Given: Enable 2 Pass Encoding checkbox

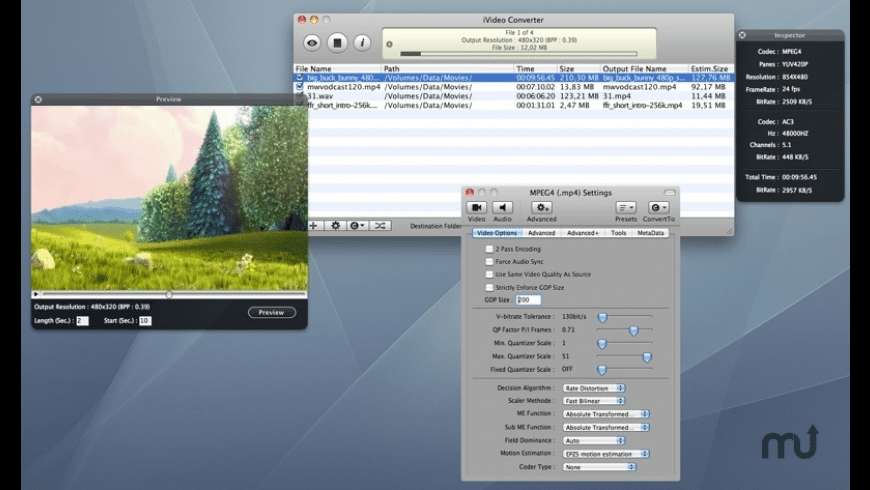Looking at the screenshot, I should coord(489,249).
